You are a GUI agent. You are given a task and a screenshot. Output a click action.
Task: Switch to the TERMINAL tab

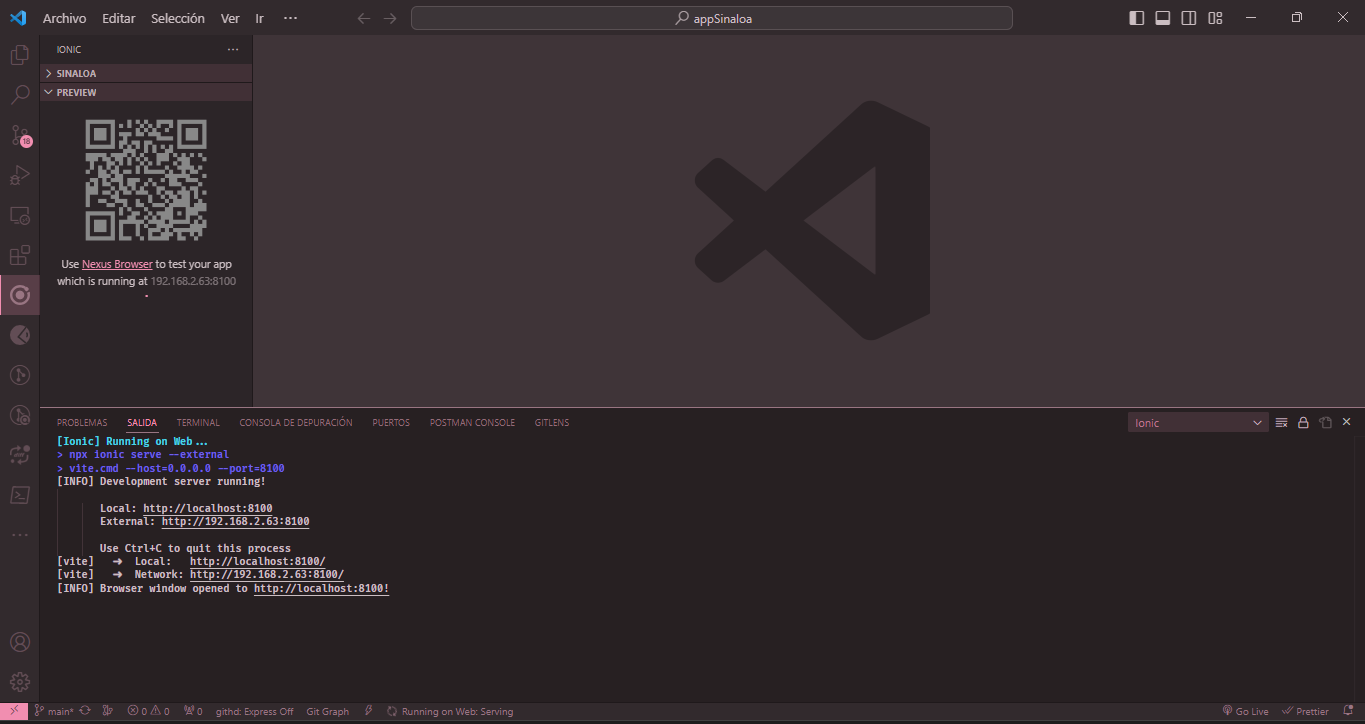point(198,423)
